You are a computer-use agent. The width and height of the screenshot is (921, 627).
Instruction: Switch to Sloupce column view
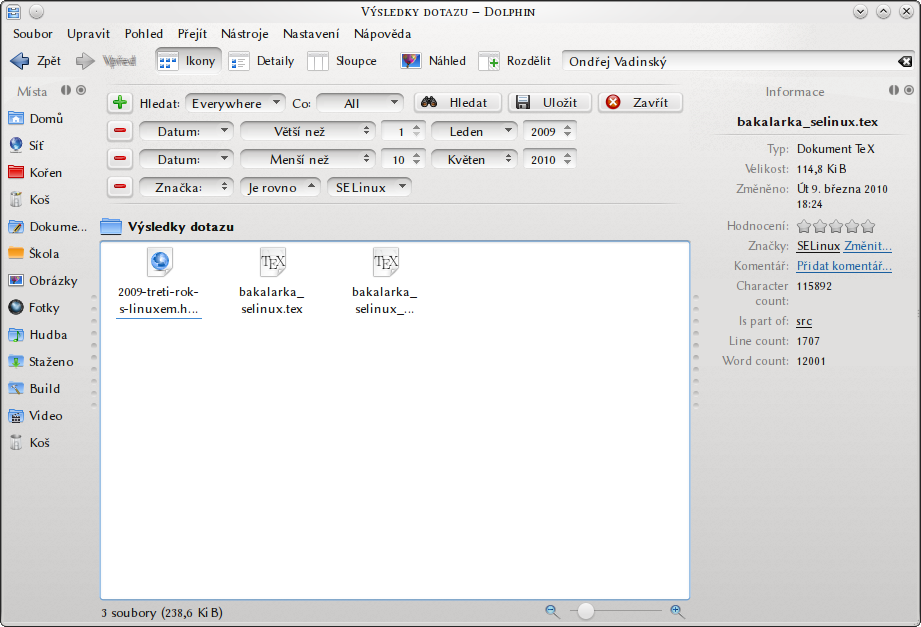pos(342,61)
